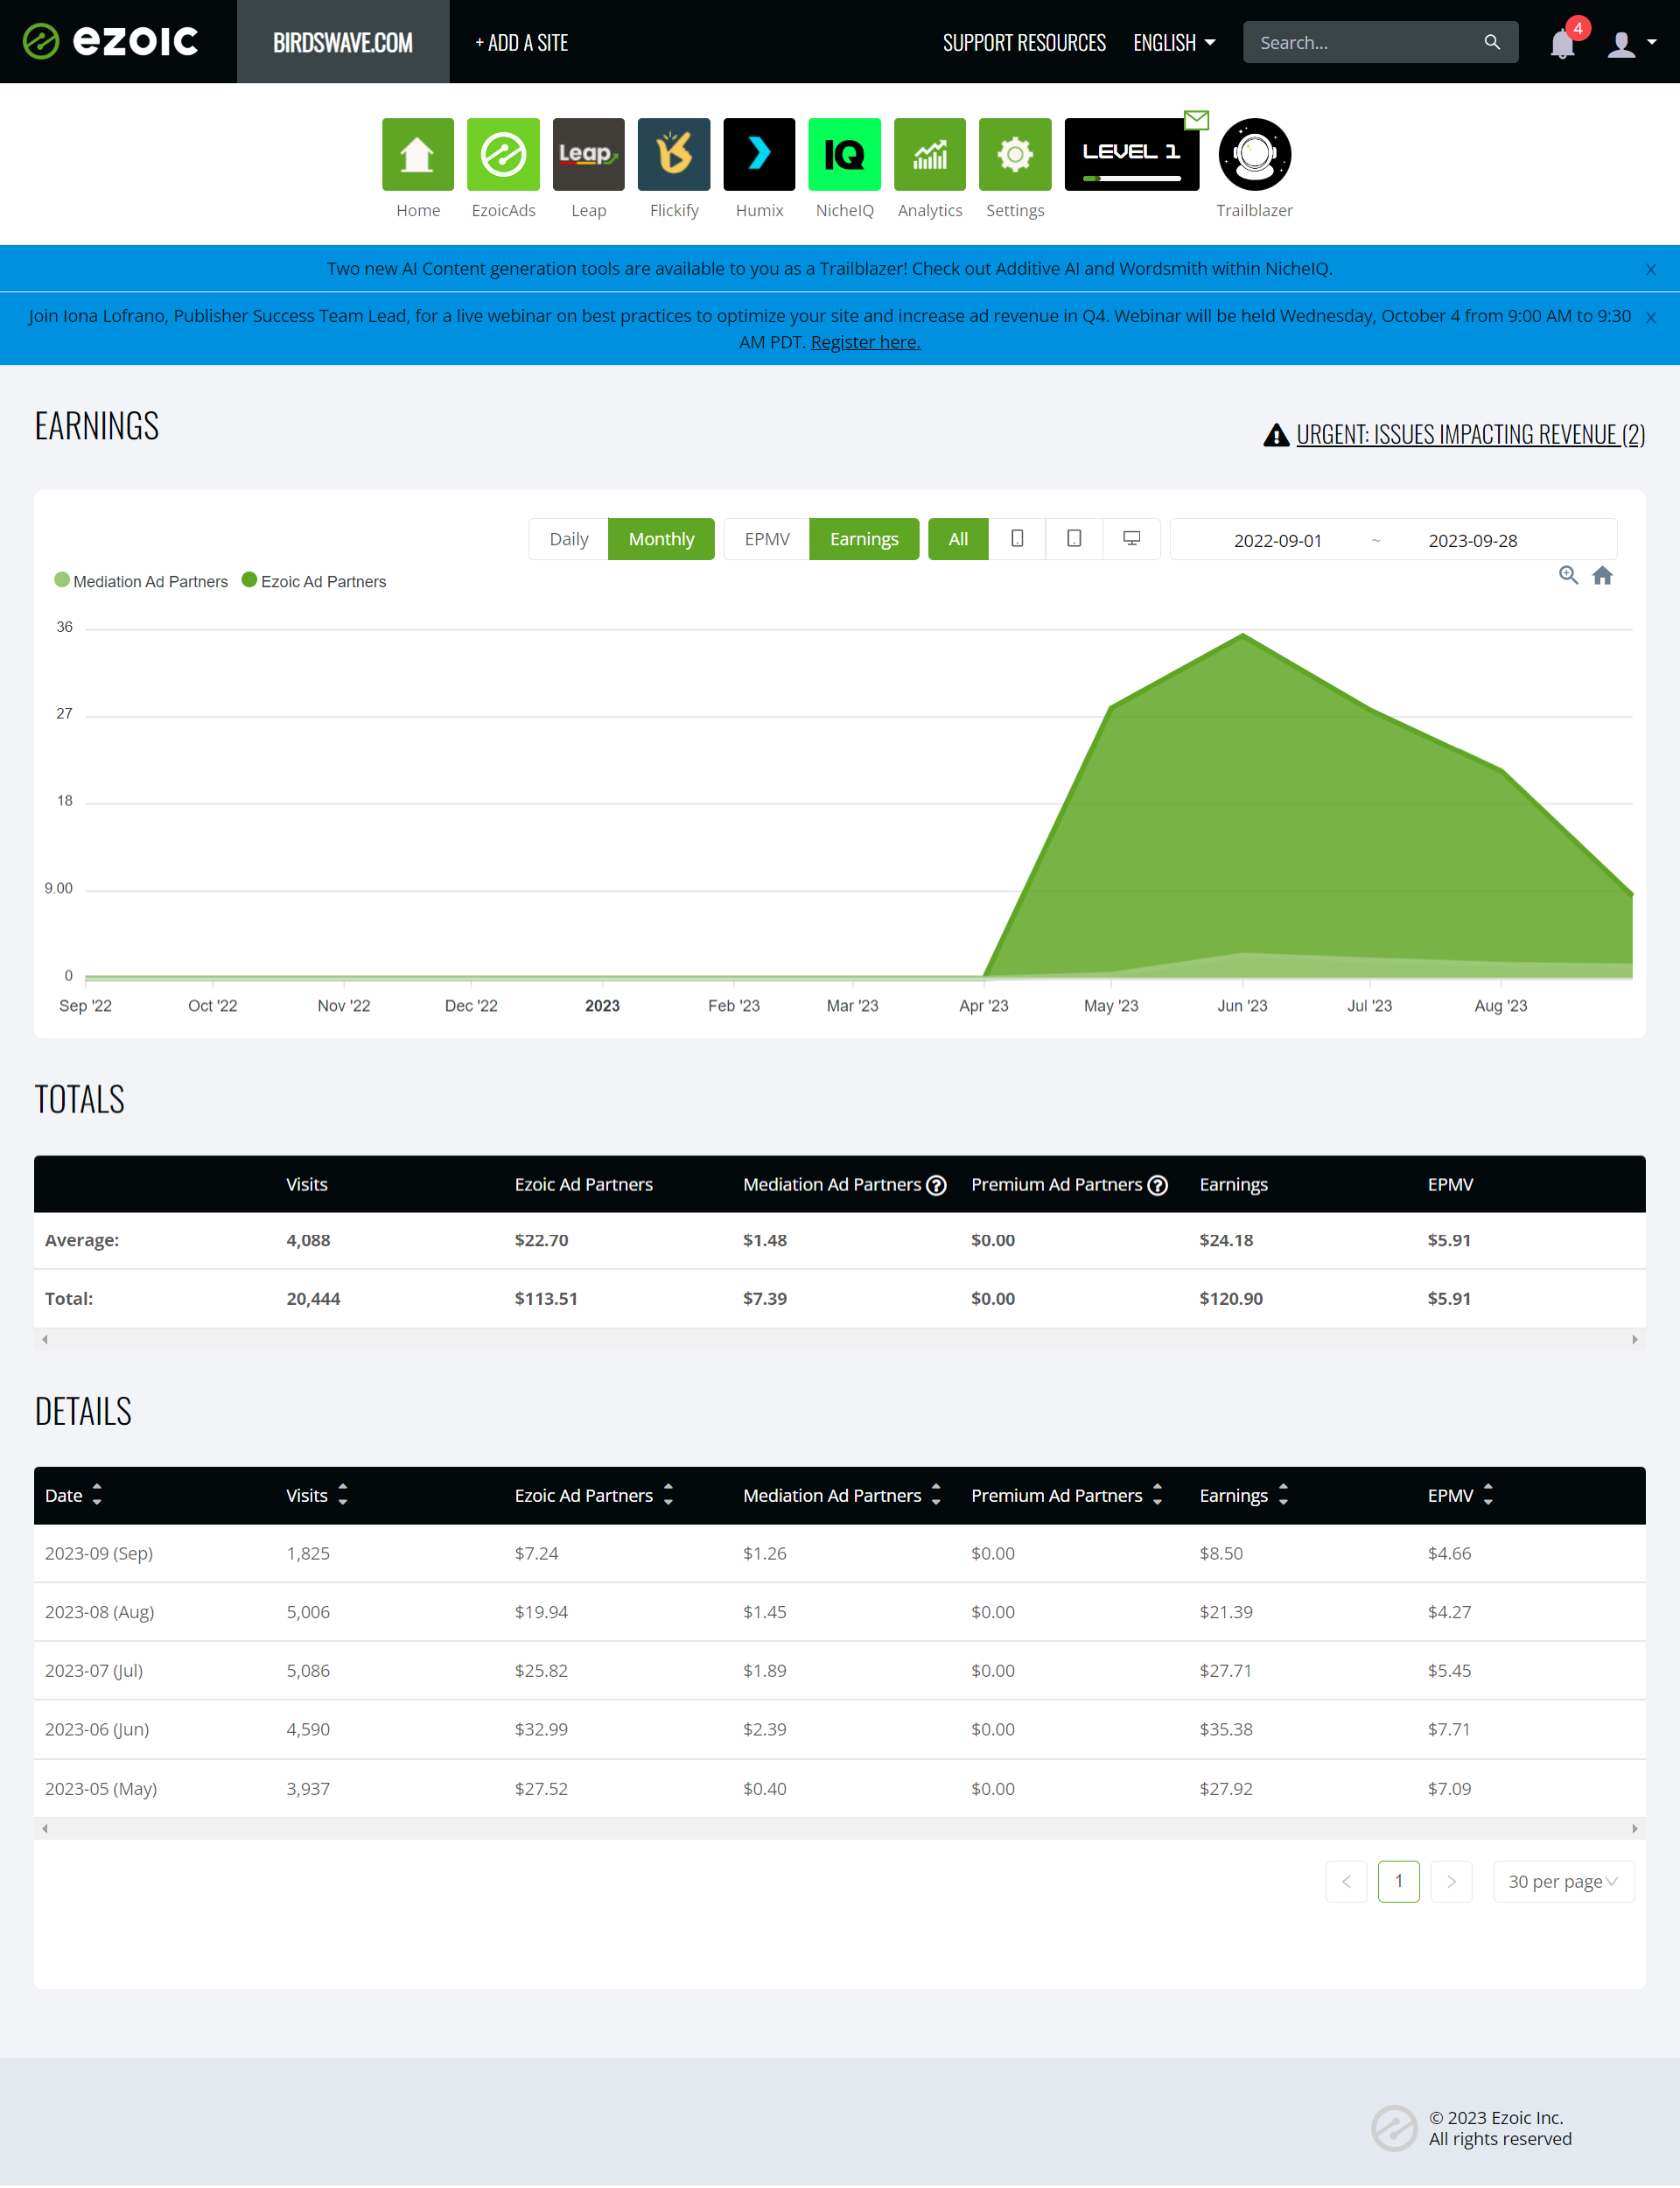Viewport: 1680px width, 2188px height.
Task: Open the Level 1 badge
Action: [x=1131, y=154]
